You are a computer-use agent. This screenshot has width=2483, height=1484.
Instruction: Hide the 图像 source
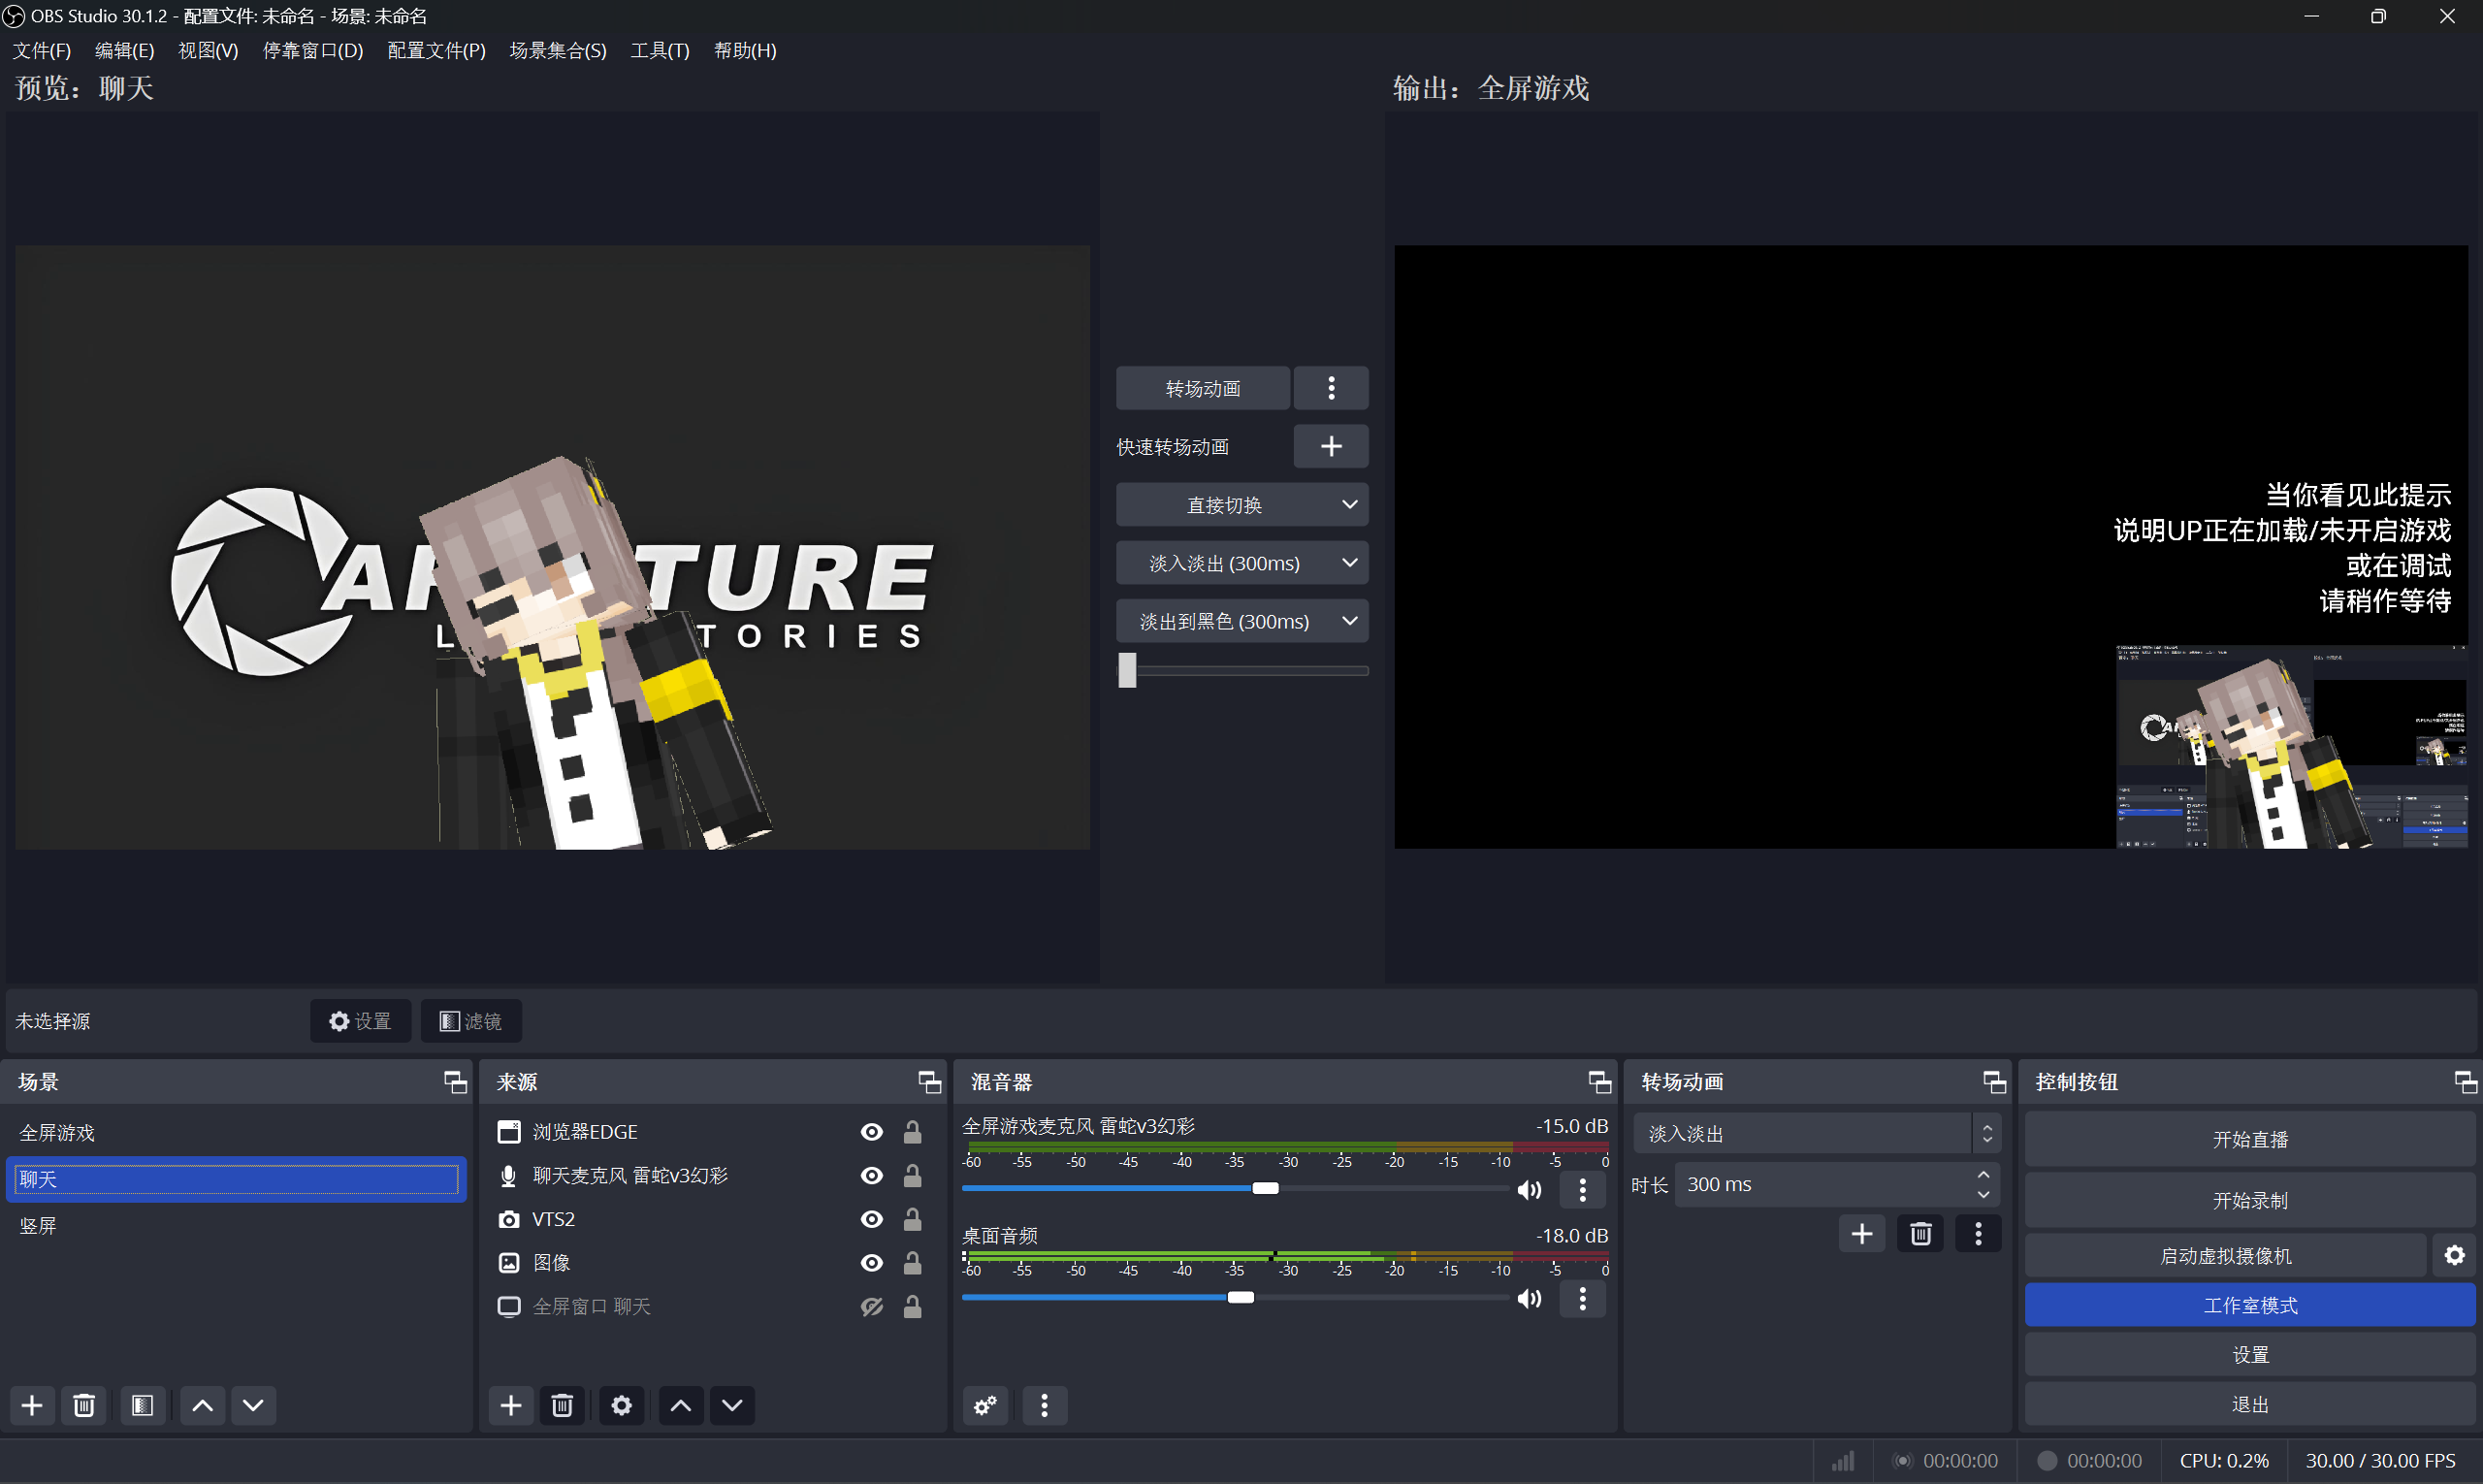(x=872, y=1263)
